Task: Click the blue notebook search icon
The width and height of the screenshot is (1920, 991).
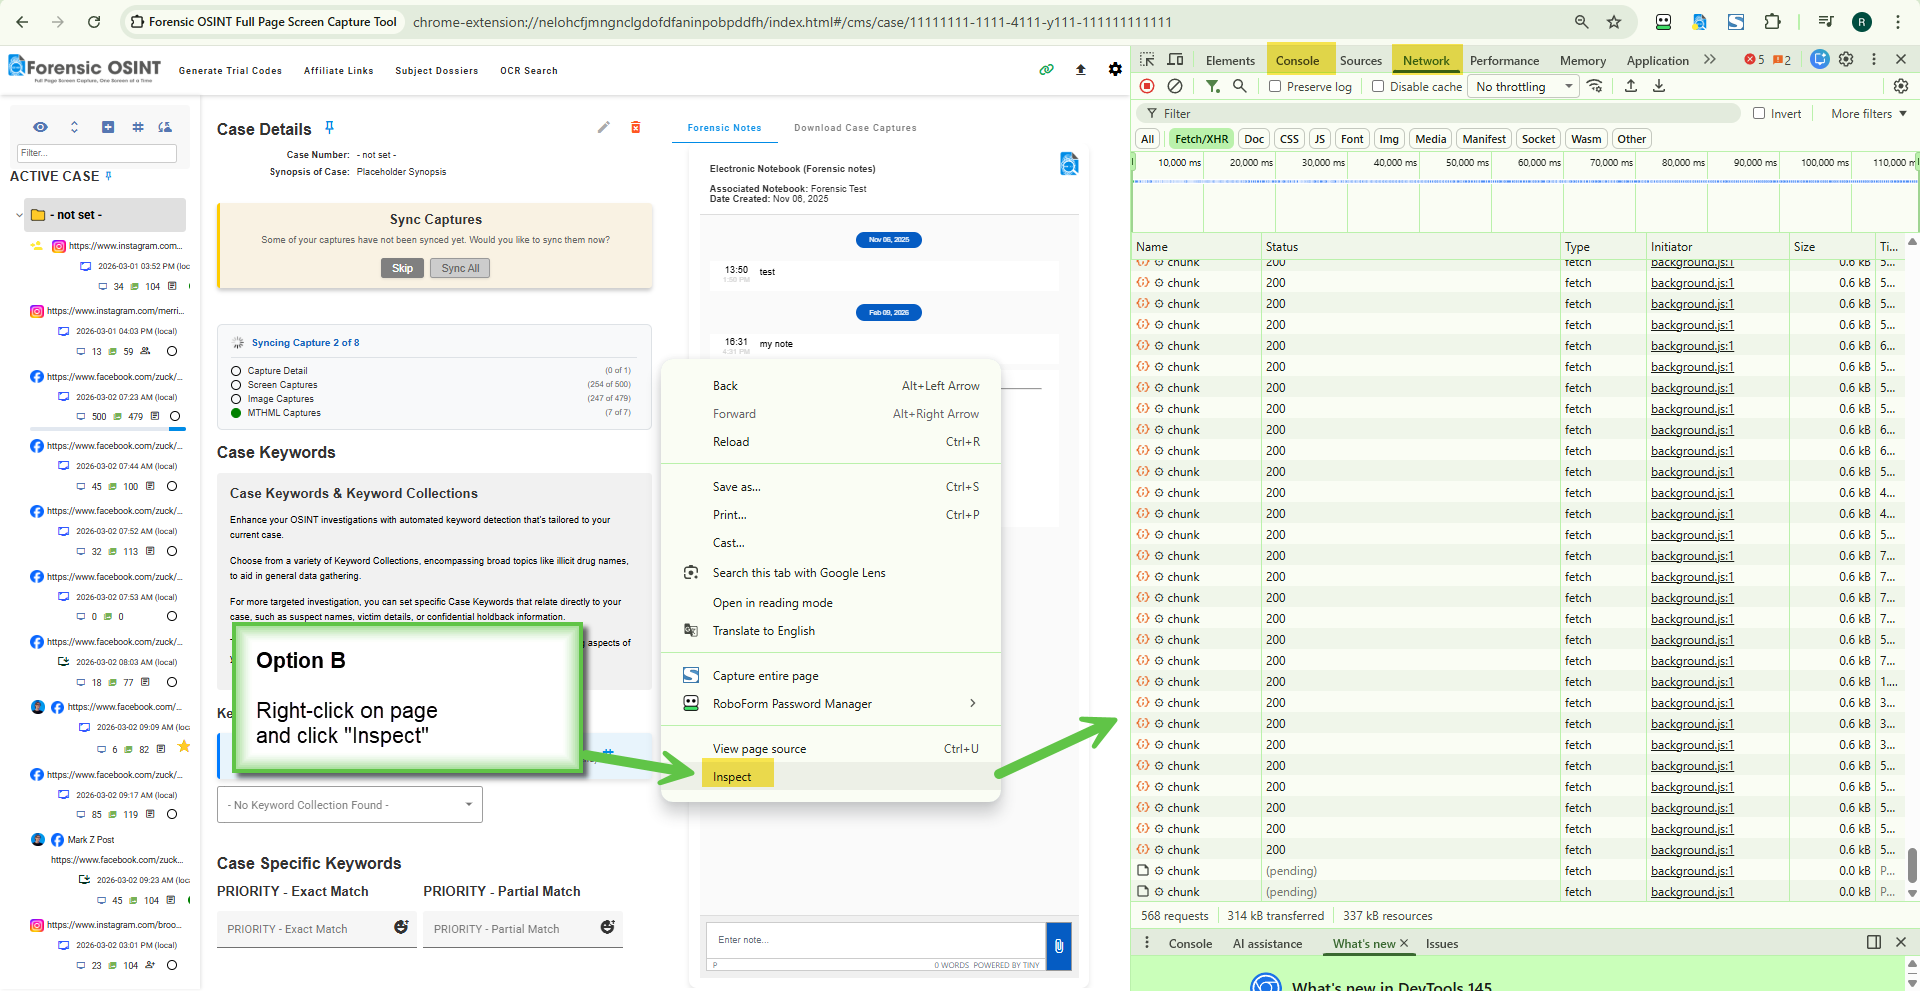Action: click(x=1069, y=164)
